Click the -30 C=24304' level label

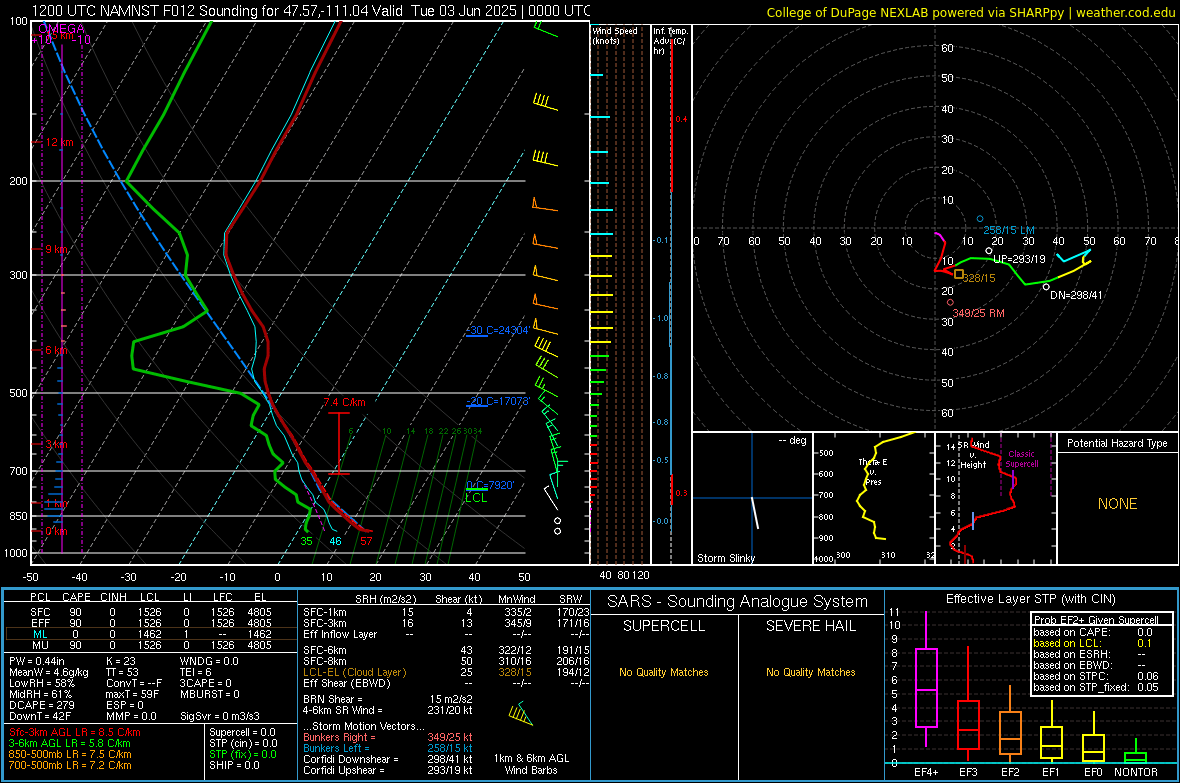pyautogui.click(x=498, y=330)
